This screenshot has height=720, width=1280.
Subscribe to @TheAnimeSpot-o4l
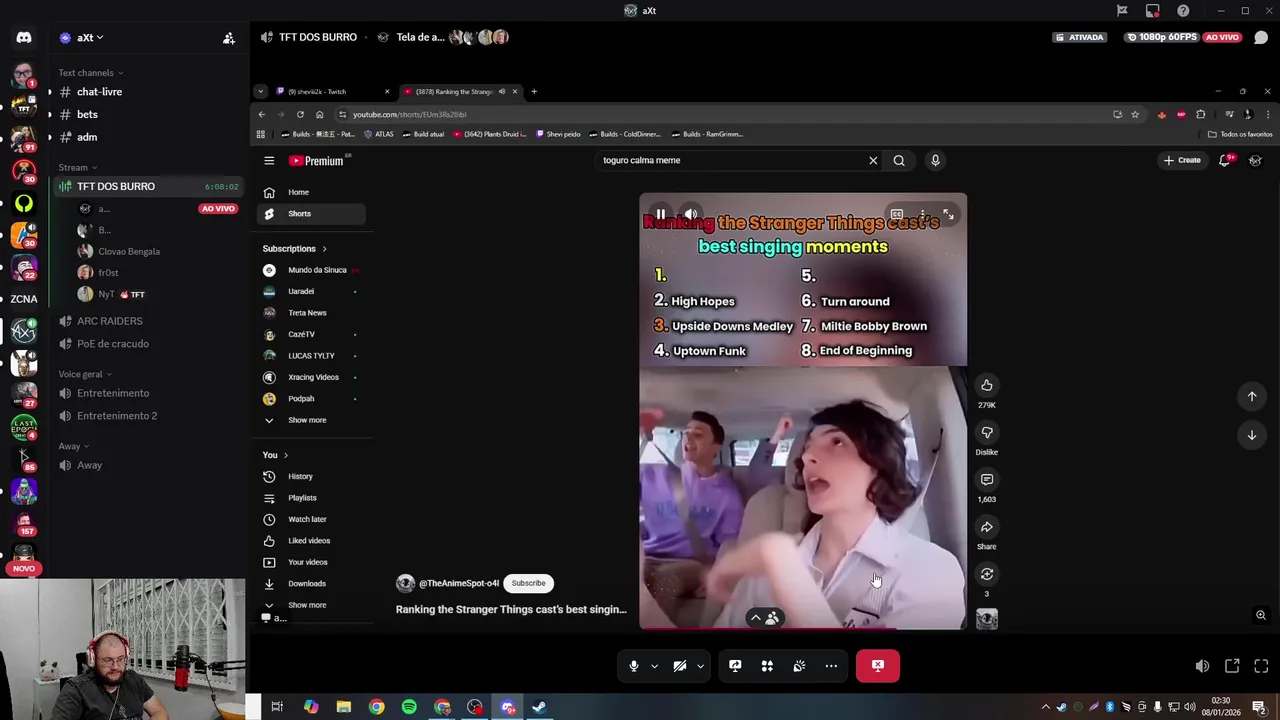pyautogui.click(x=528, y=583)
